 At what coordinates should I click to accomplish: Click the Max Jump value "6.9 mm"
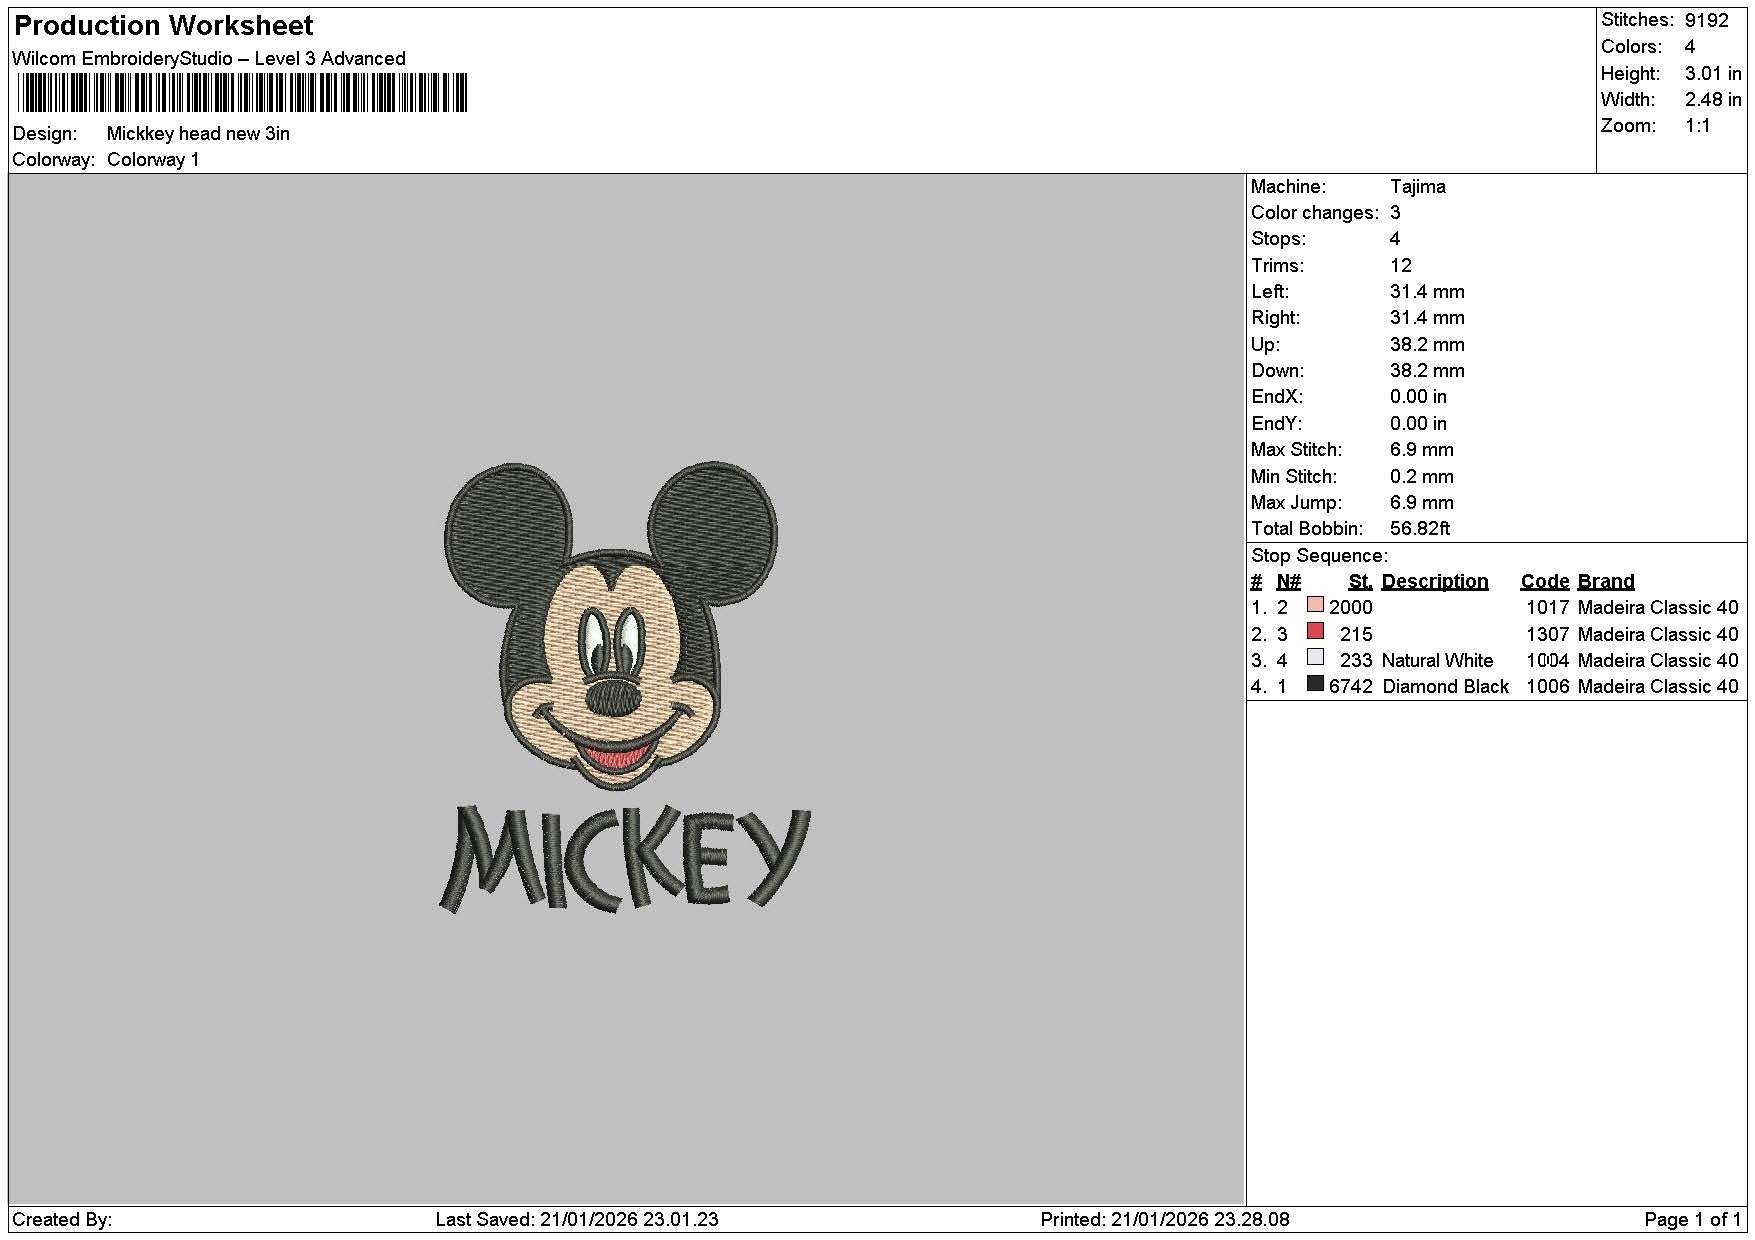tap(1422, 502)
